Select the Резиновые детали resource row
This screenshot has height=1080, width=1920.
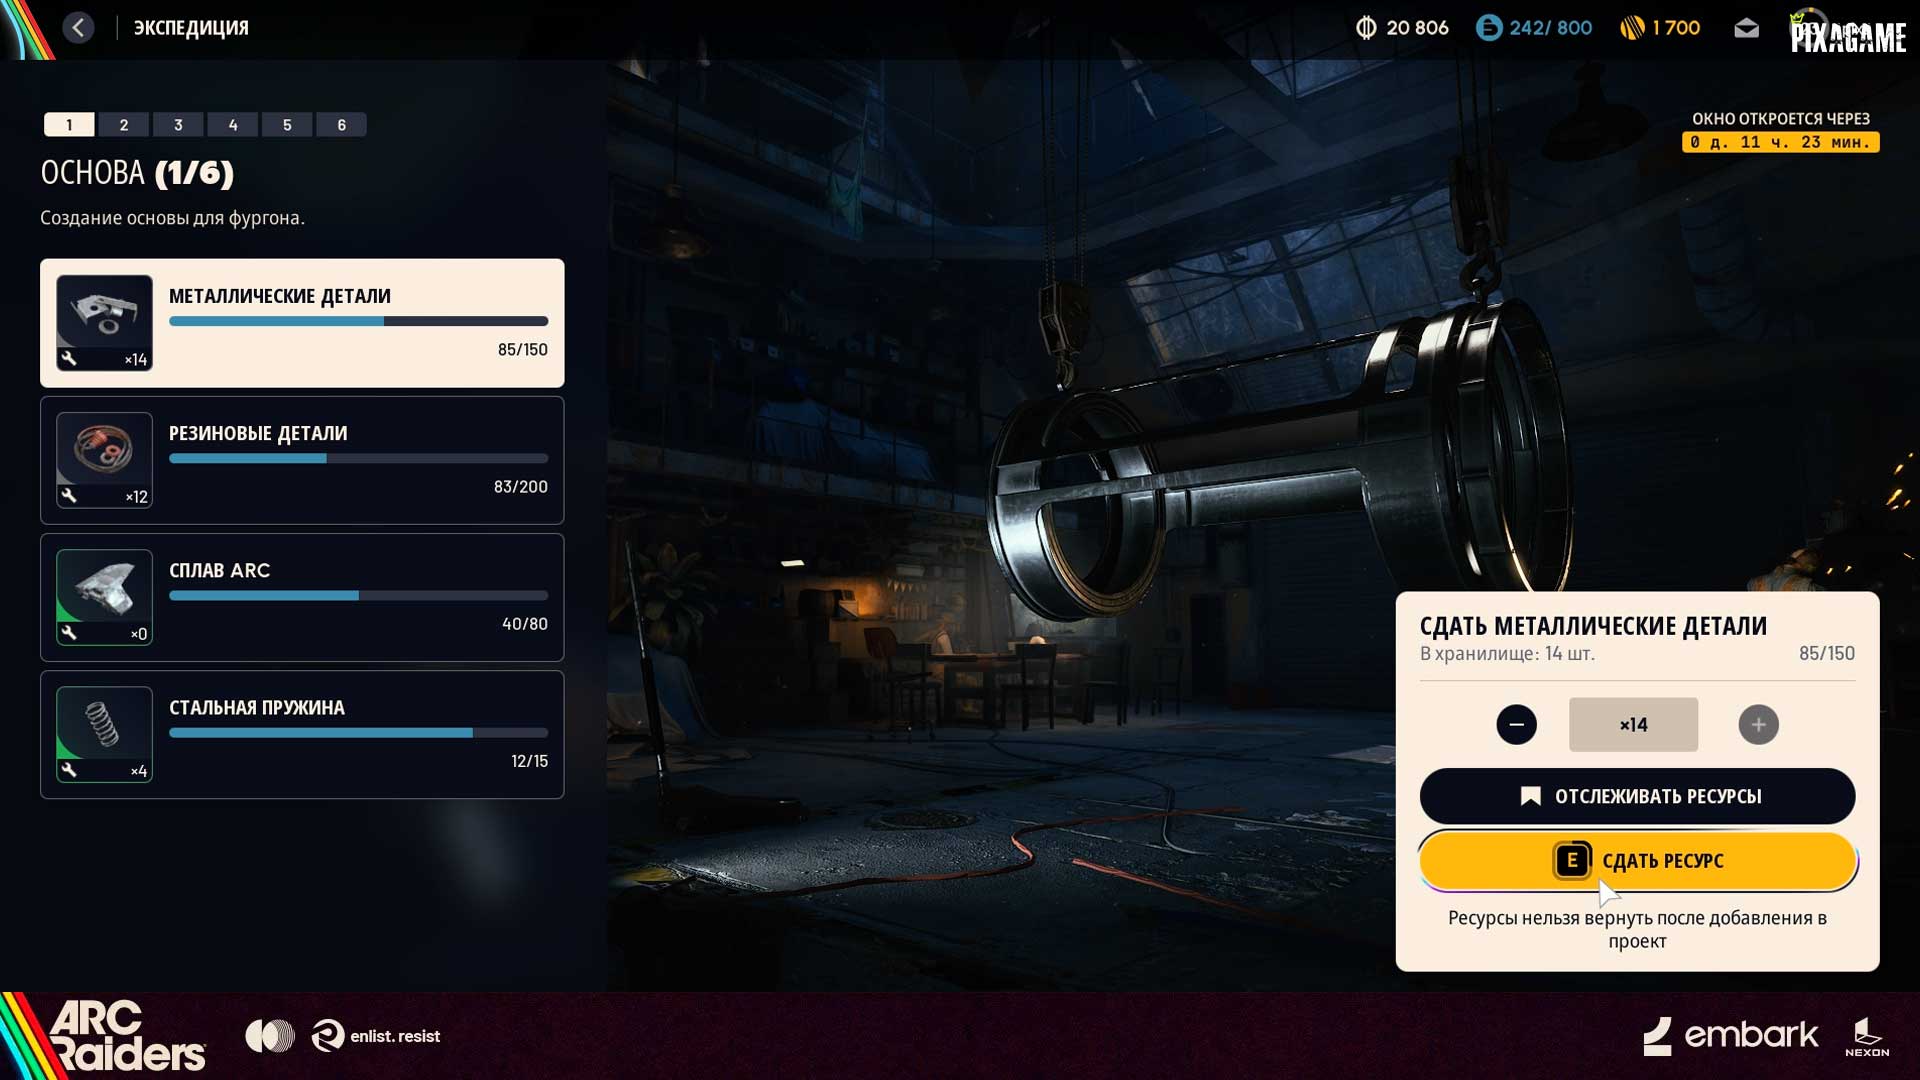tap(302, 460)
